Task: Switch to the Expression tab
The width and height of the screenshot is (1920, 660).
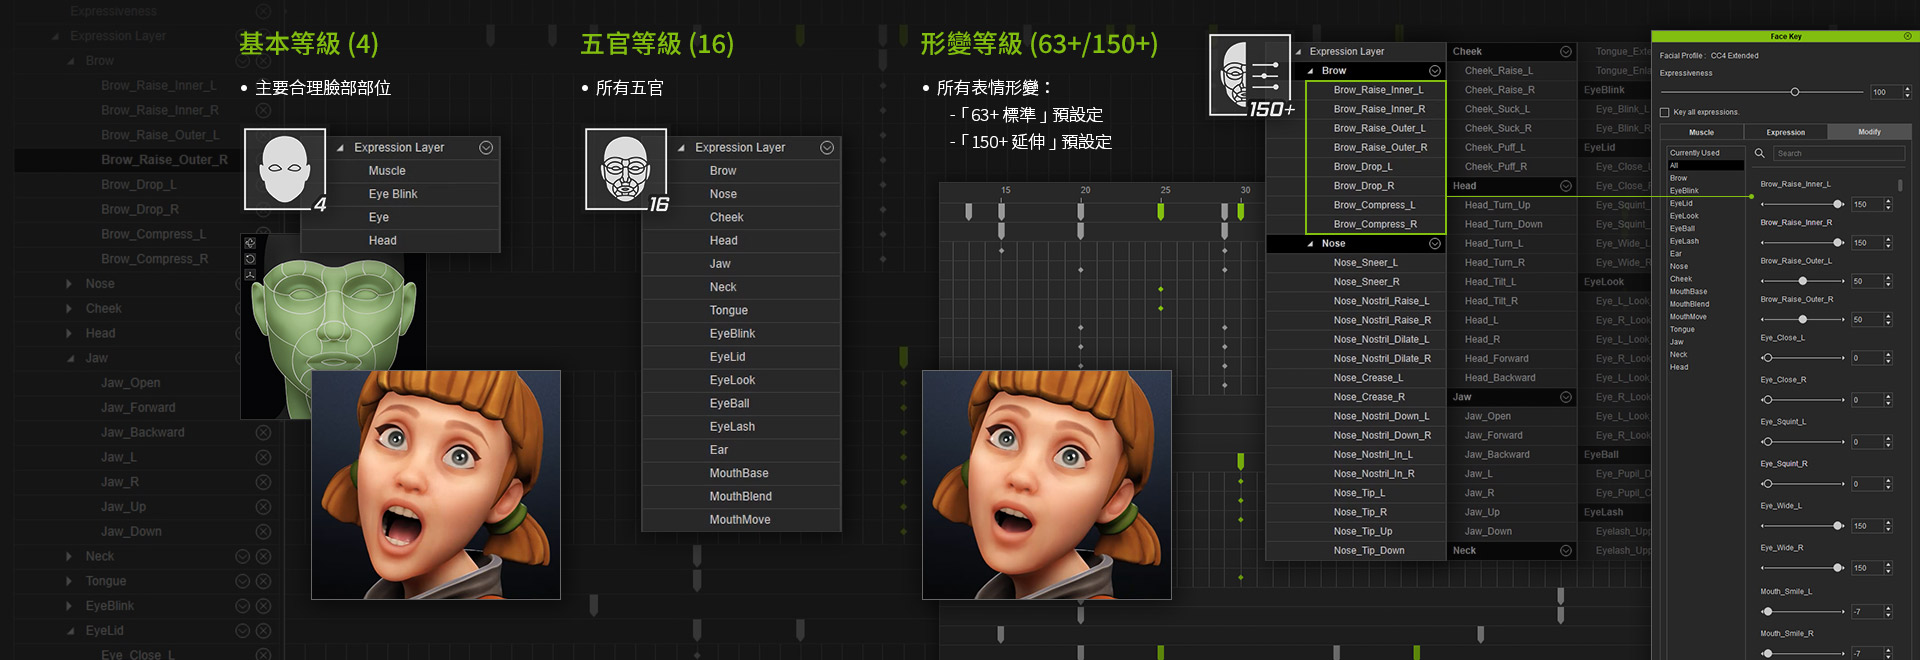Action: pos(1785,132)
